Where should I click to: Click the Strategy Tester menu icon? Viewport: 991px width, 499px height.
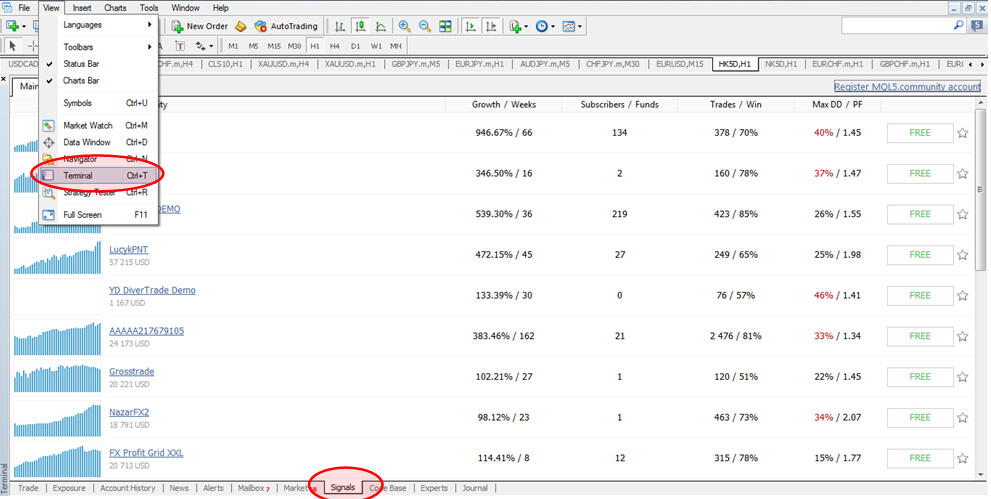tap(49, 193)
